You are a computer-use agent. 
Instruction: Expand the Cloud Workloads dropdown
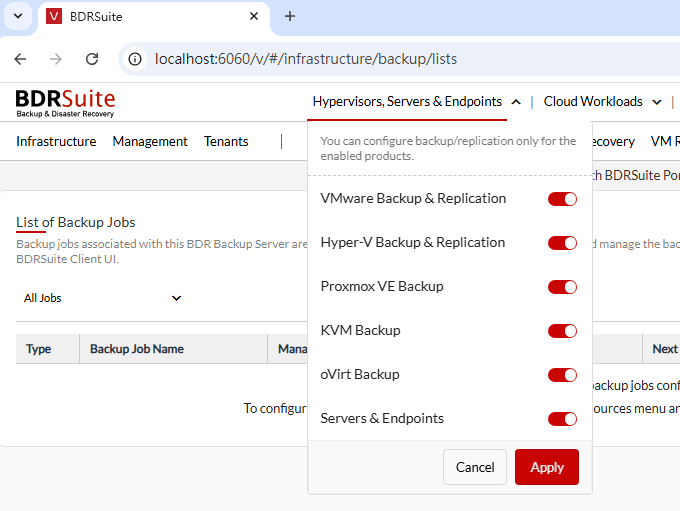pos(602,101)
